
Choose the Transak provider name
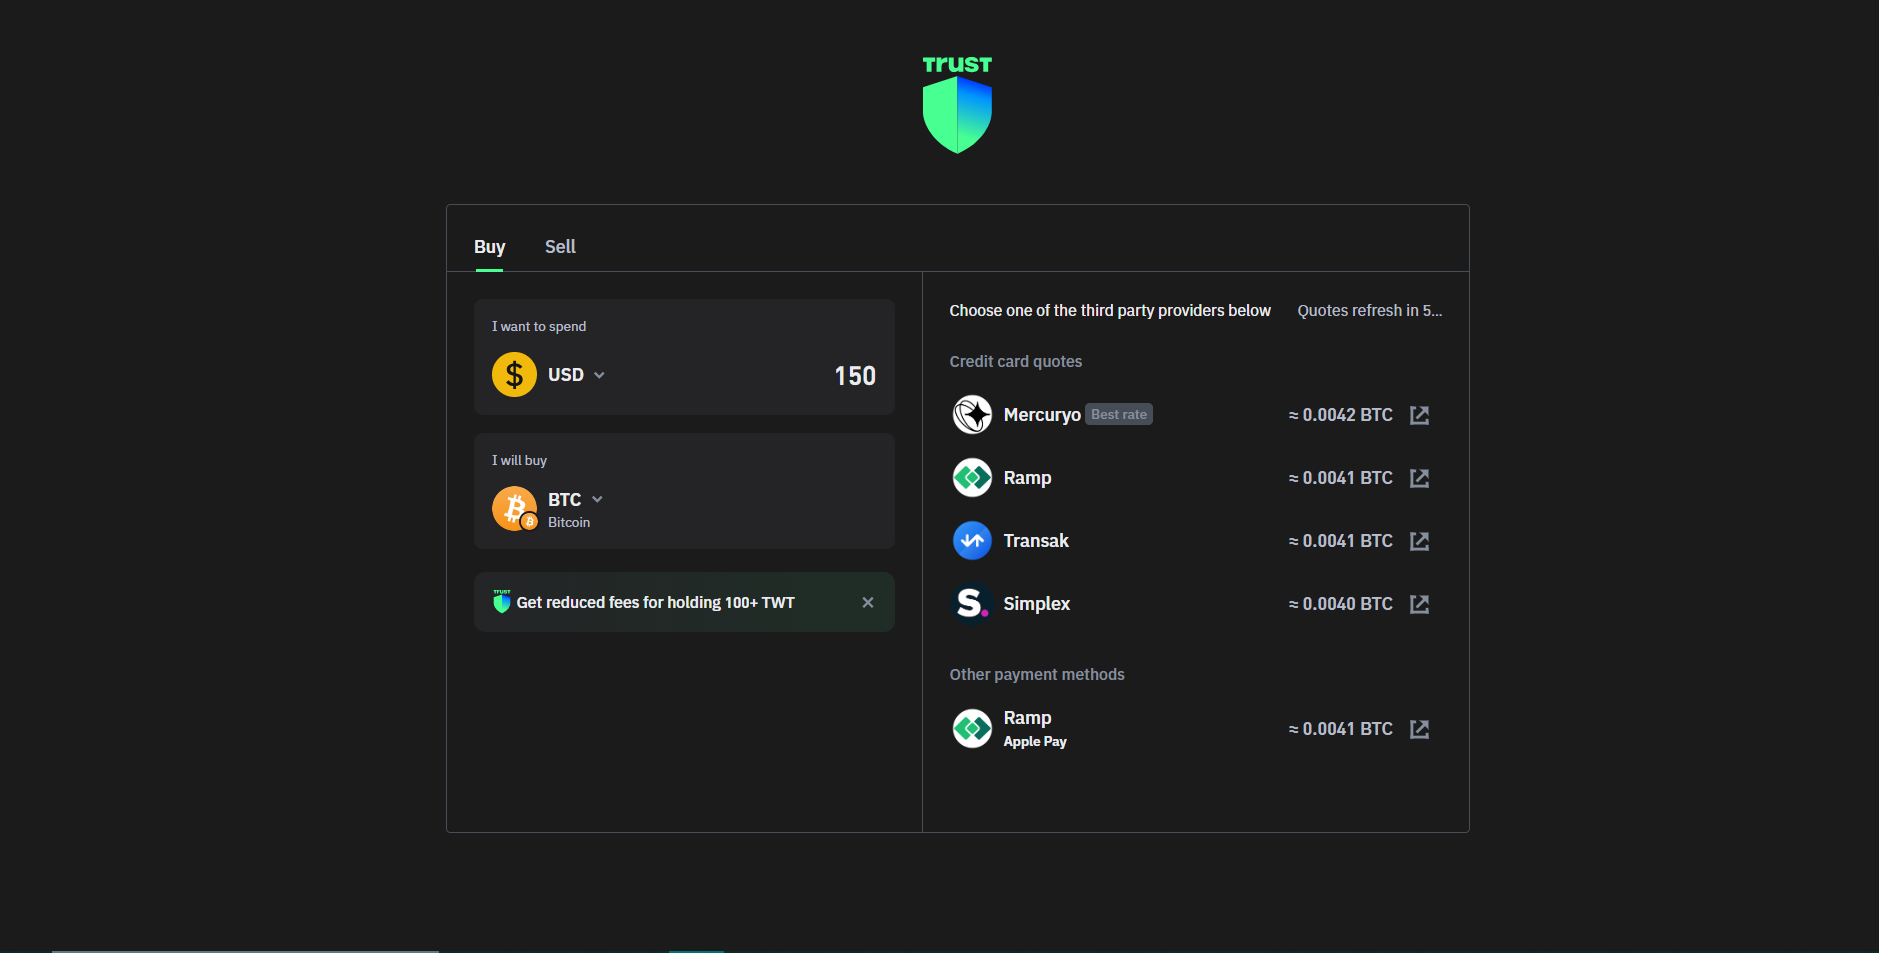click(1036, 541)
